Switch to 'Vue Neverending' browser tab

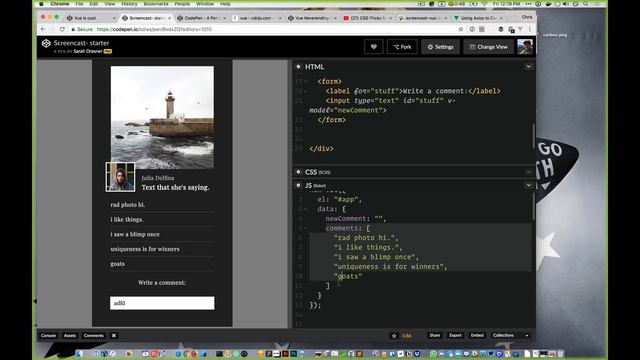pyautogui.click(x=311, y=18)
